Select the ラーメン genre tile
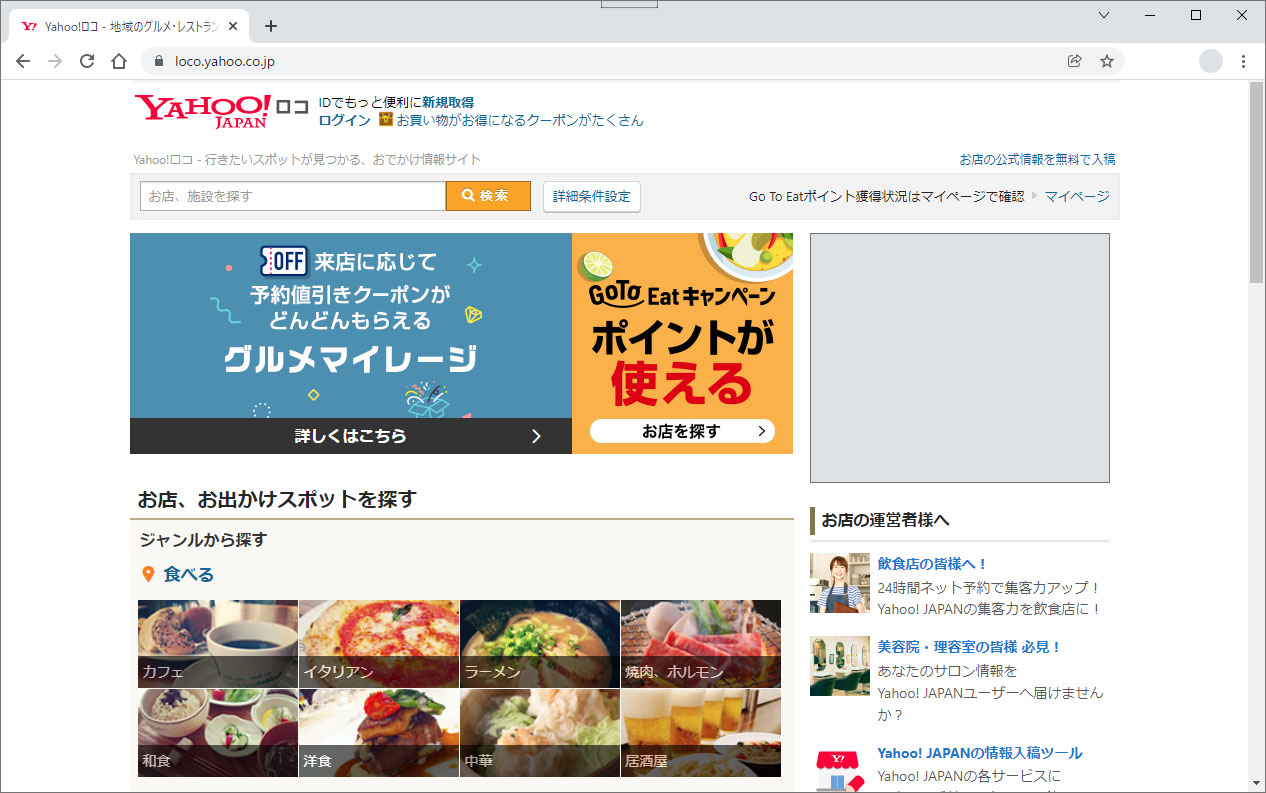Viewport: 1266px width, 793px height. tap(540, 643)
